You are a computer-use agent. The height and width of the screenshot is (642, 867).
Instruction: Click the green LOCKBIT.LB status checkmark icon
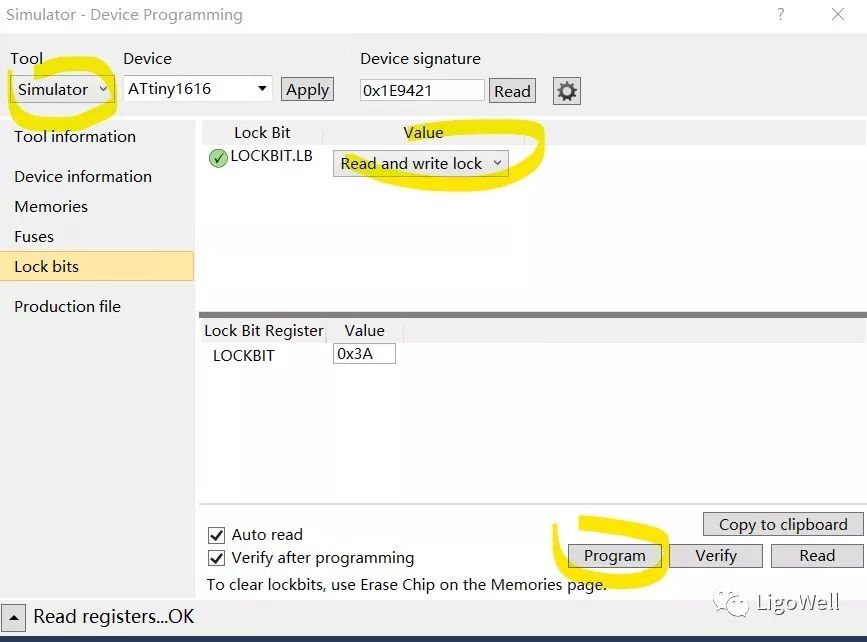[218, 158]
